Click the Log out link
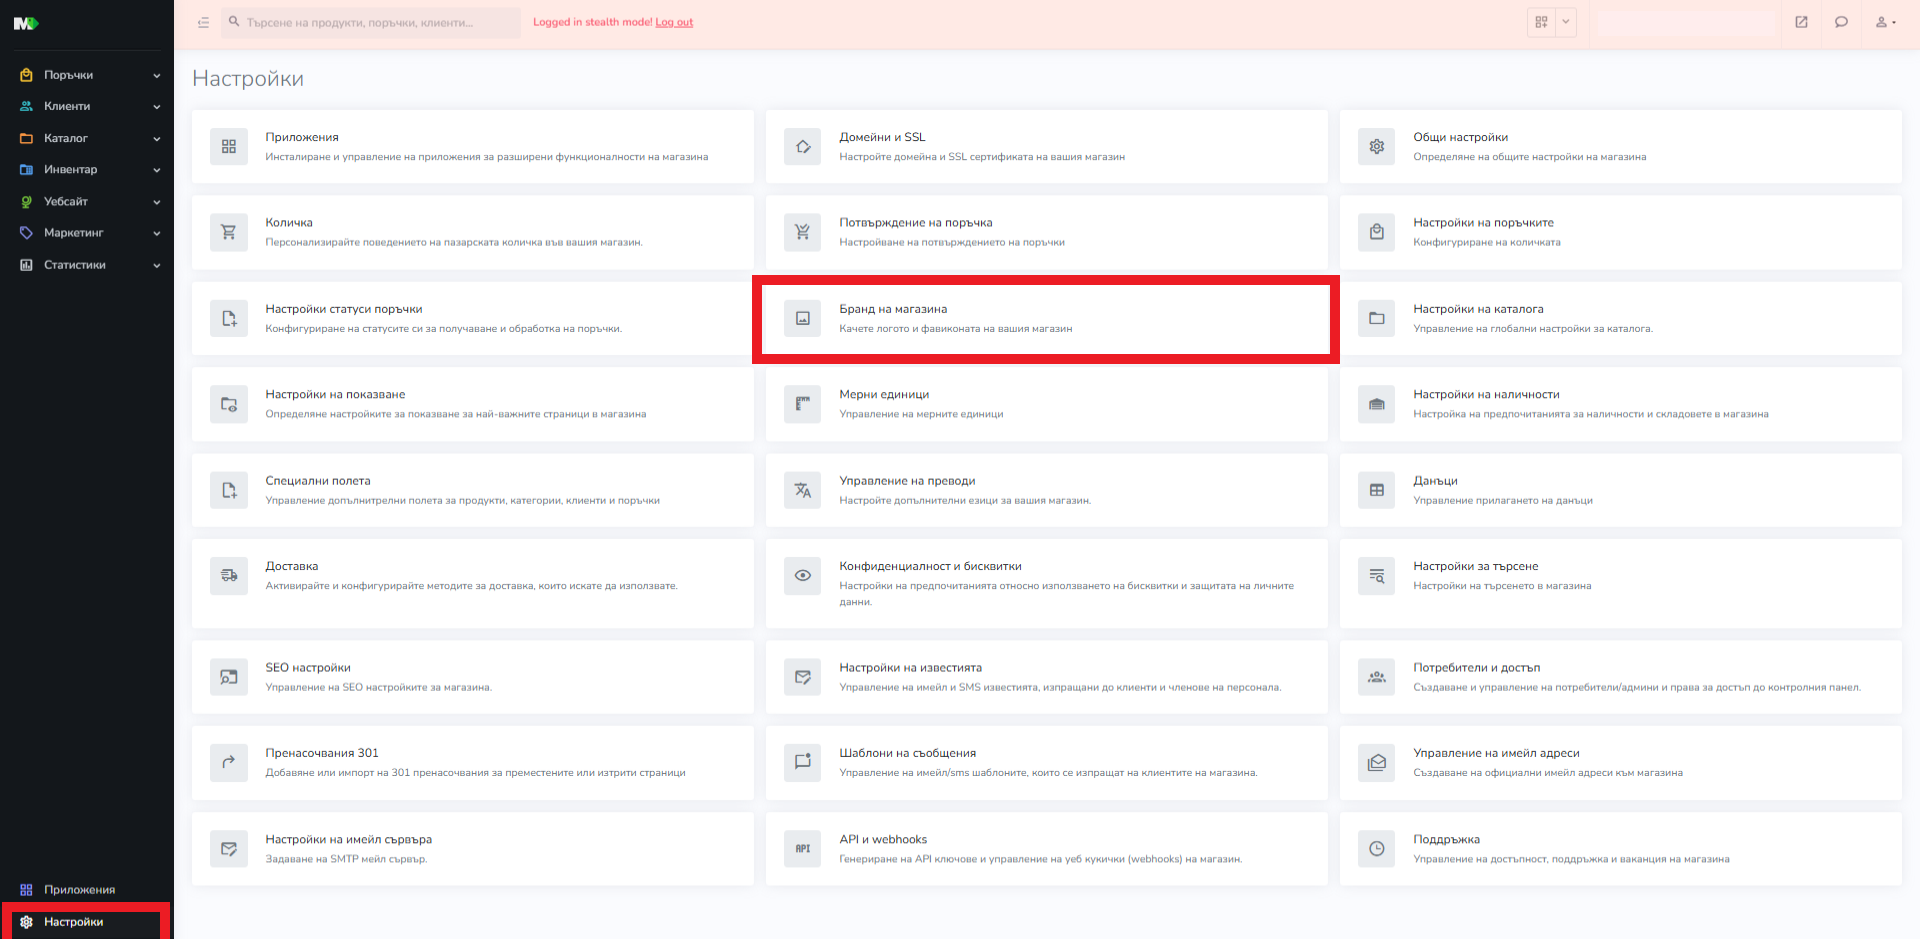 674,22
